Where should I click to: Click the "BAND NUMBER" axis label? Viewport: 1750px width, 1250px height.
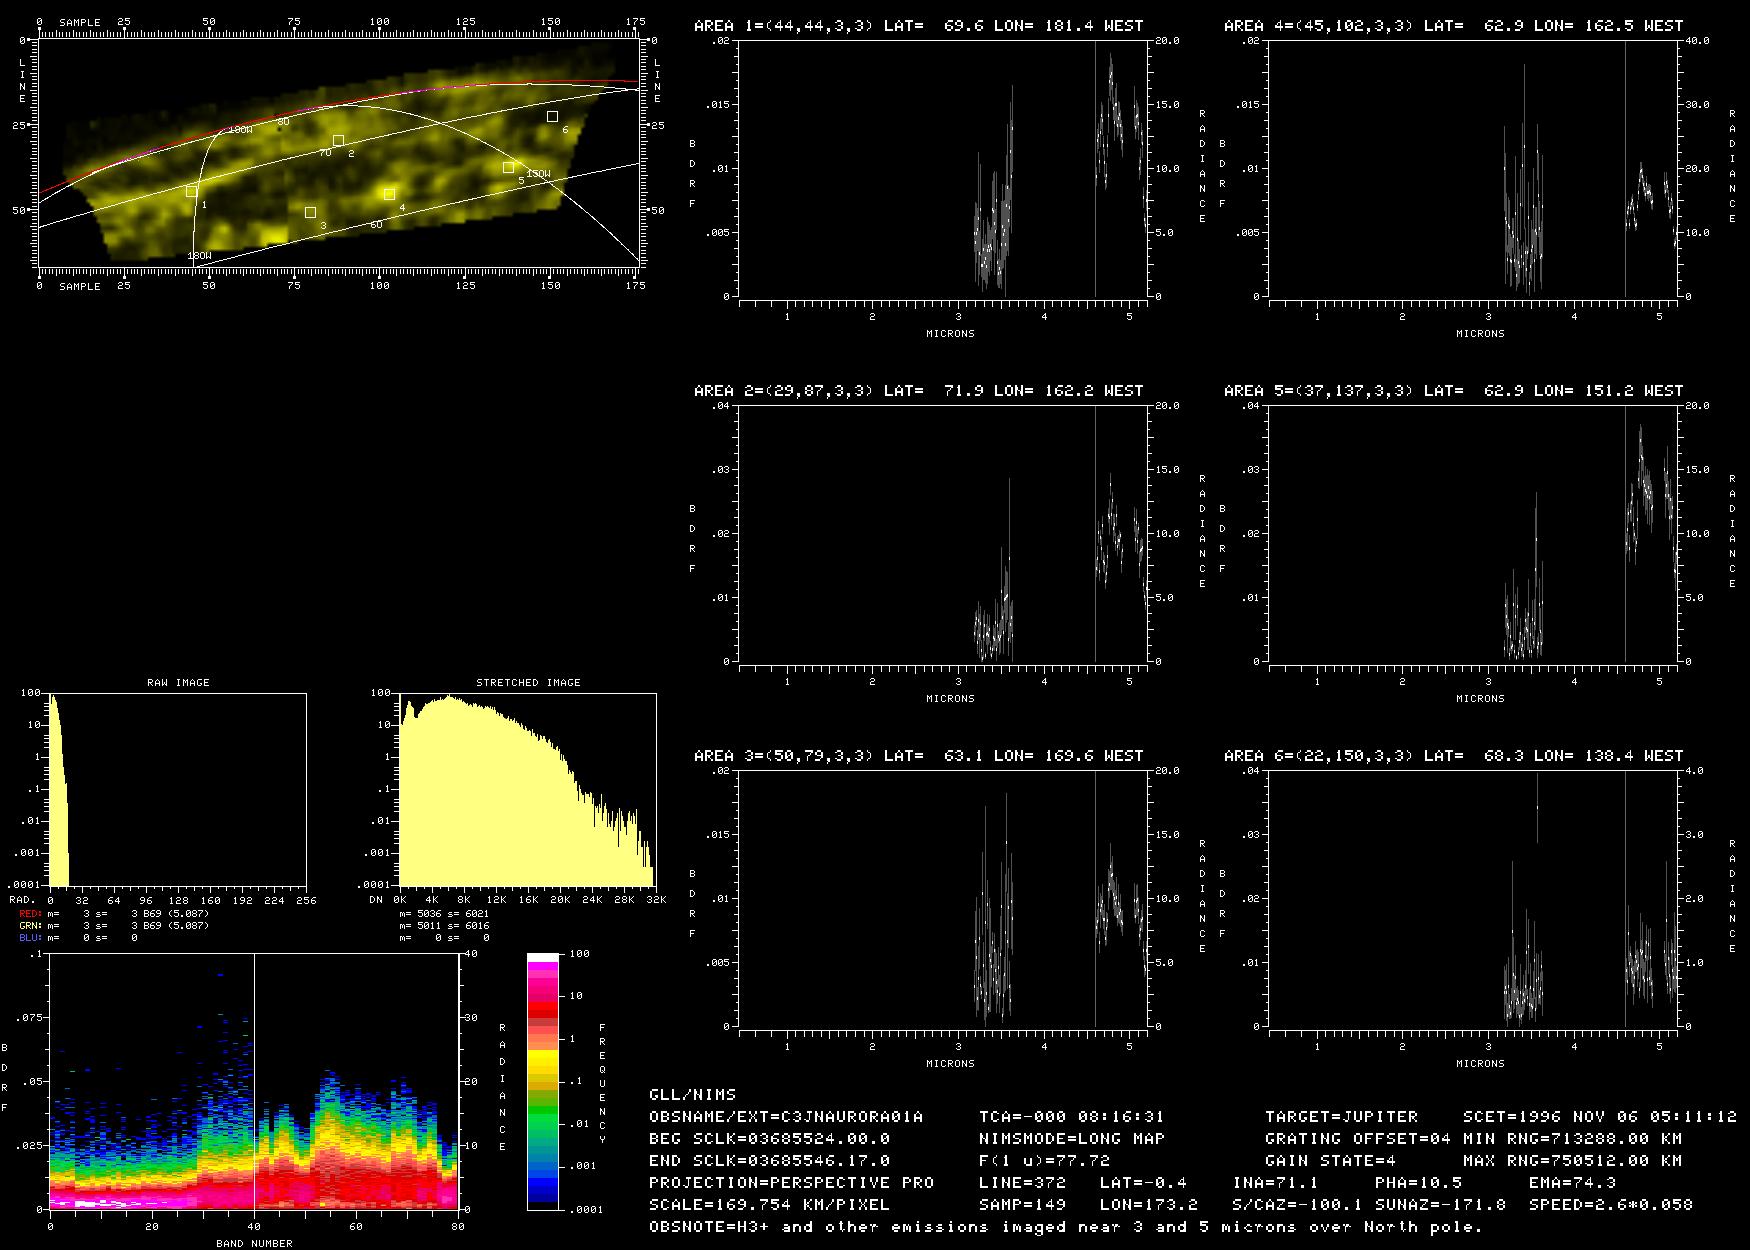[x=254, y=1244]
